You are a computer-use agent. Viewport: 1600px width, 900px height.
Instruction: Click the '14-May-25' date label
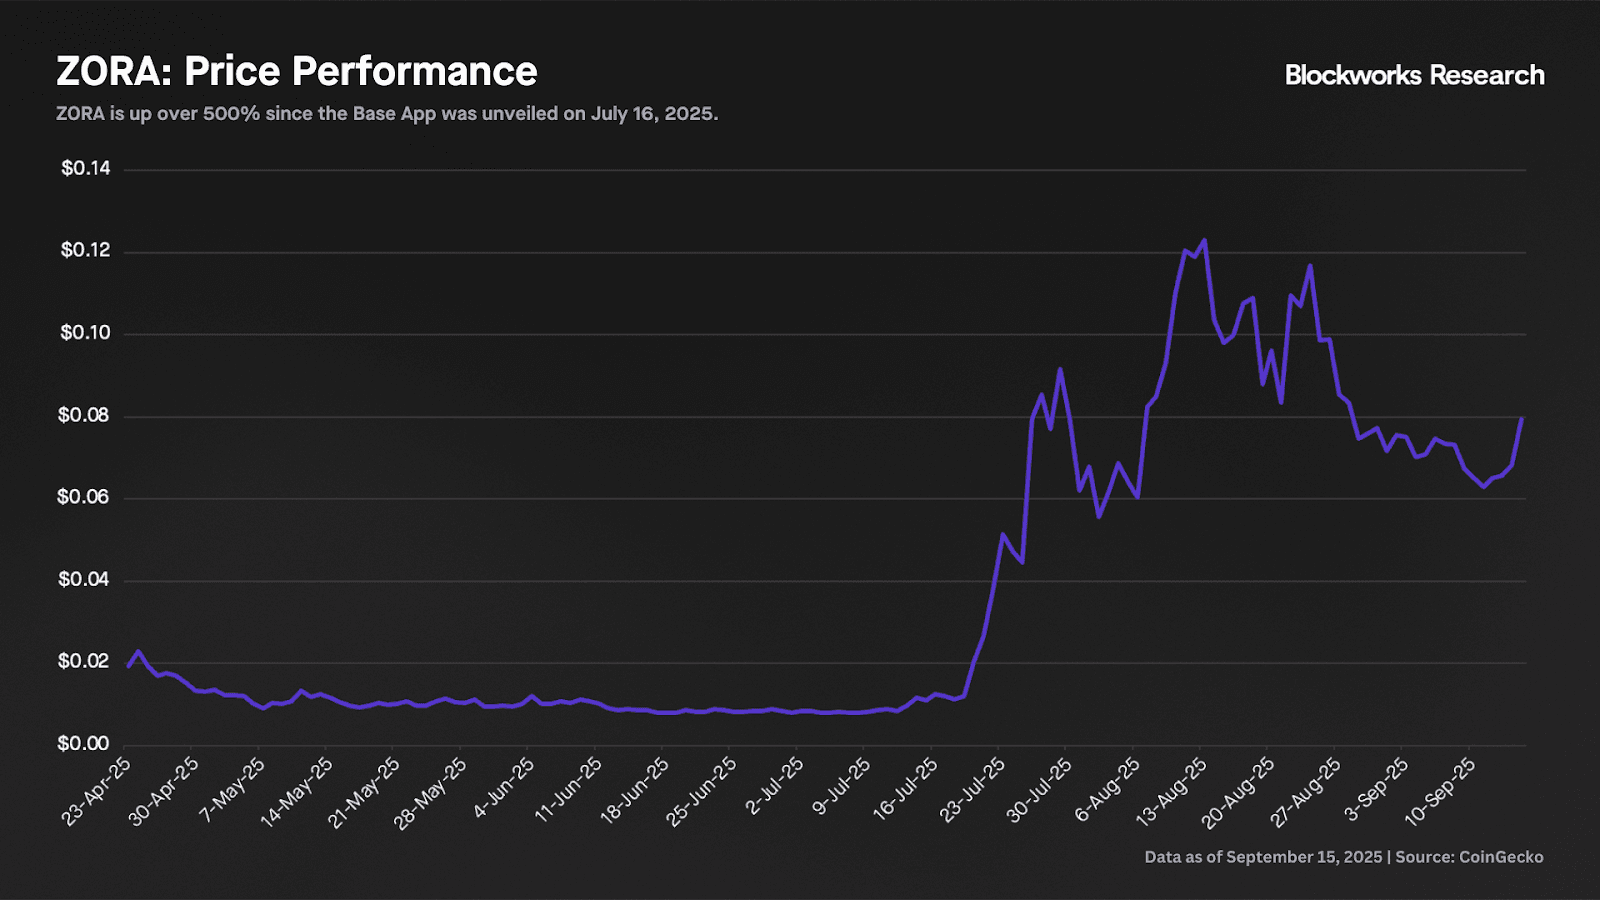(297, 791)
